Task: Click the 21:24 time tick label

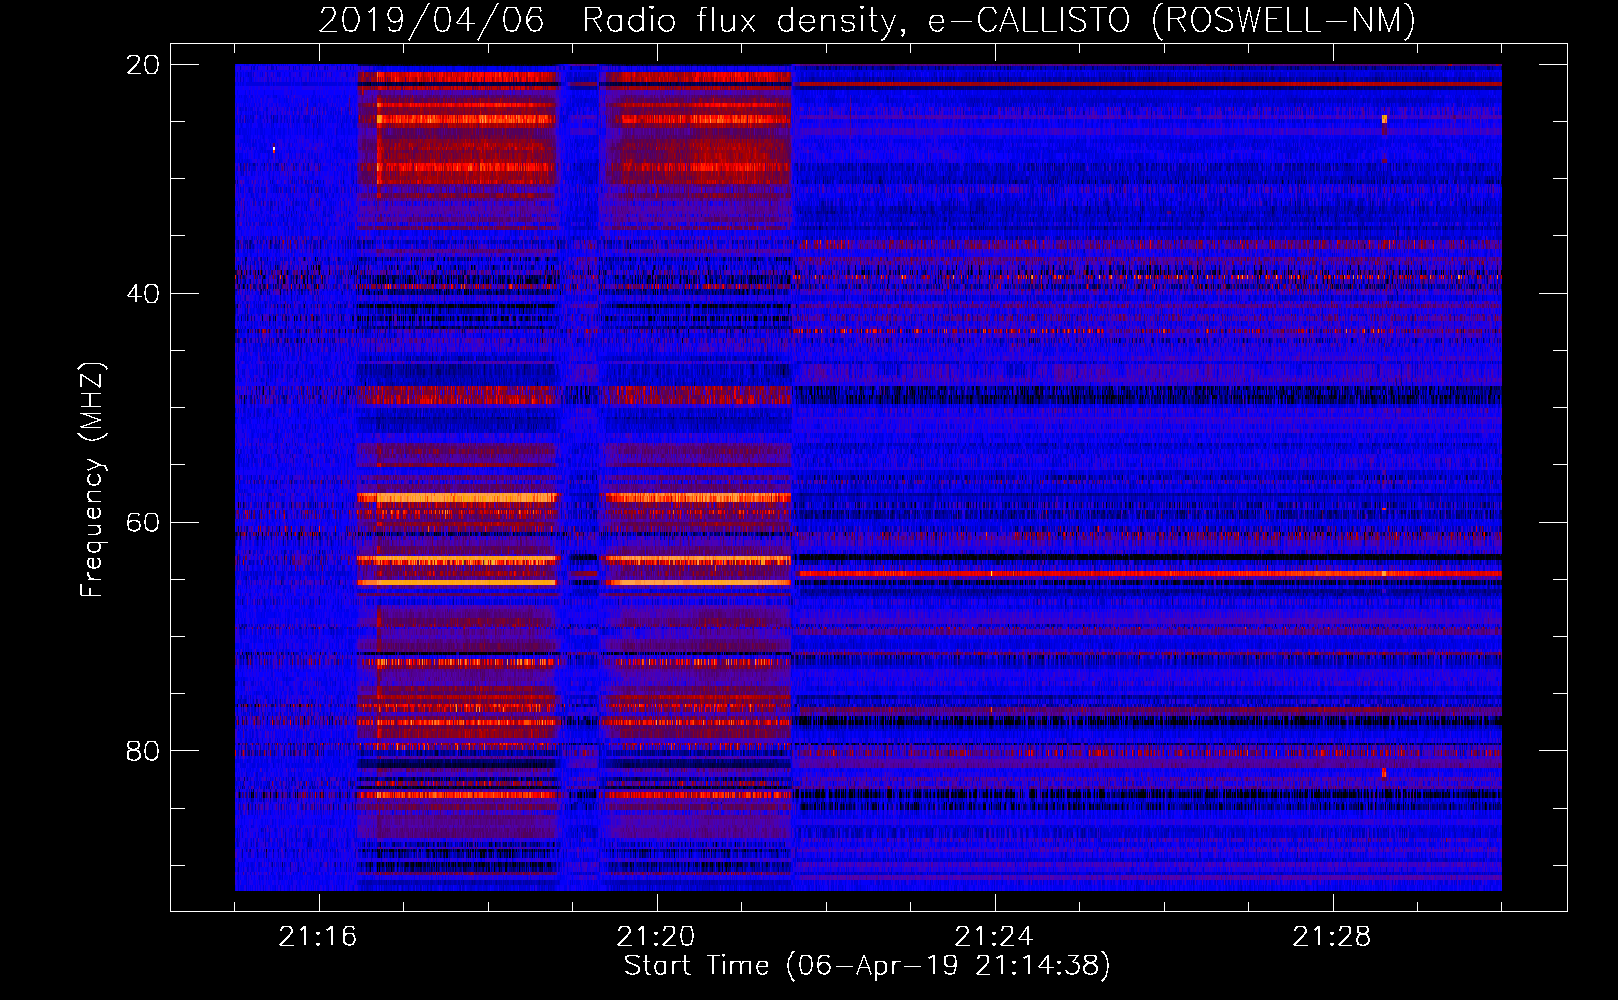Action: (994, 937)
